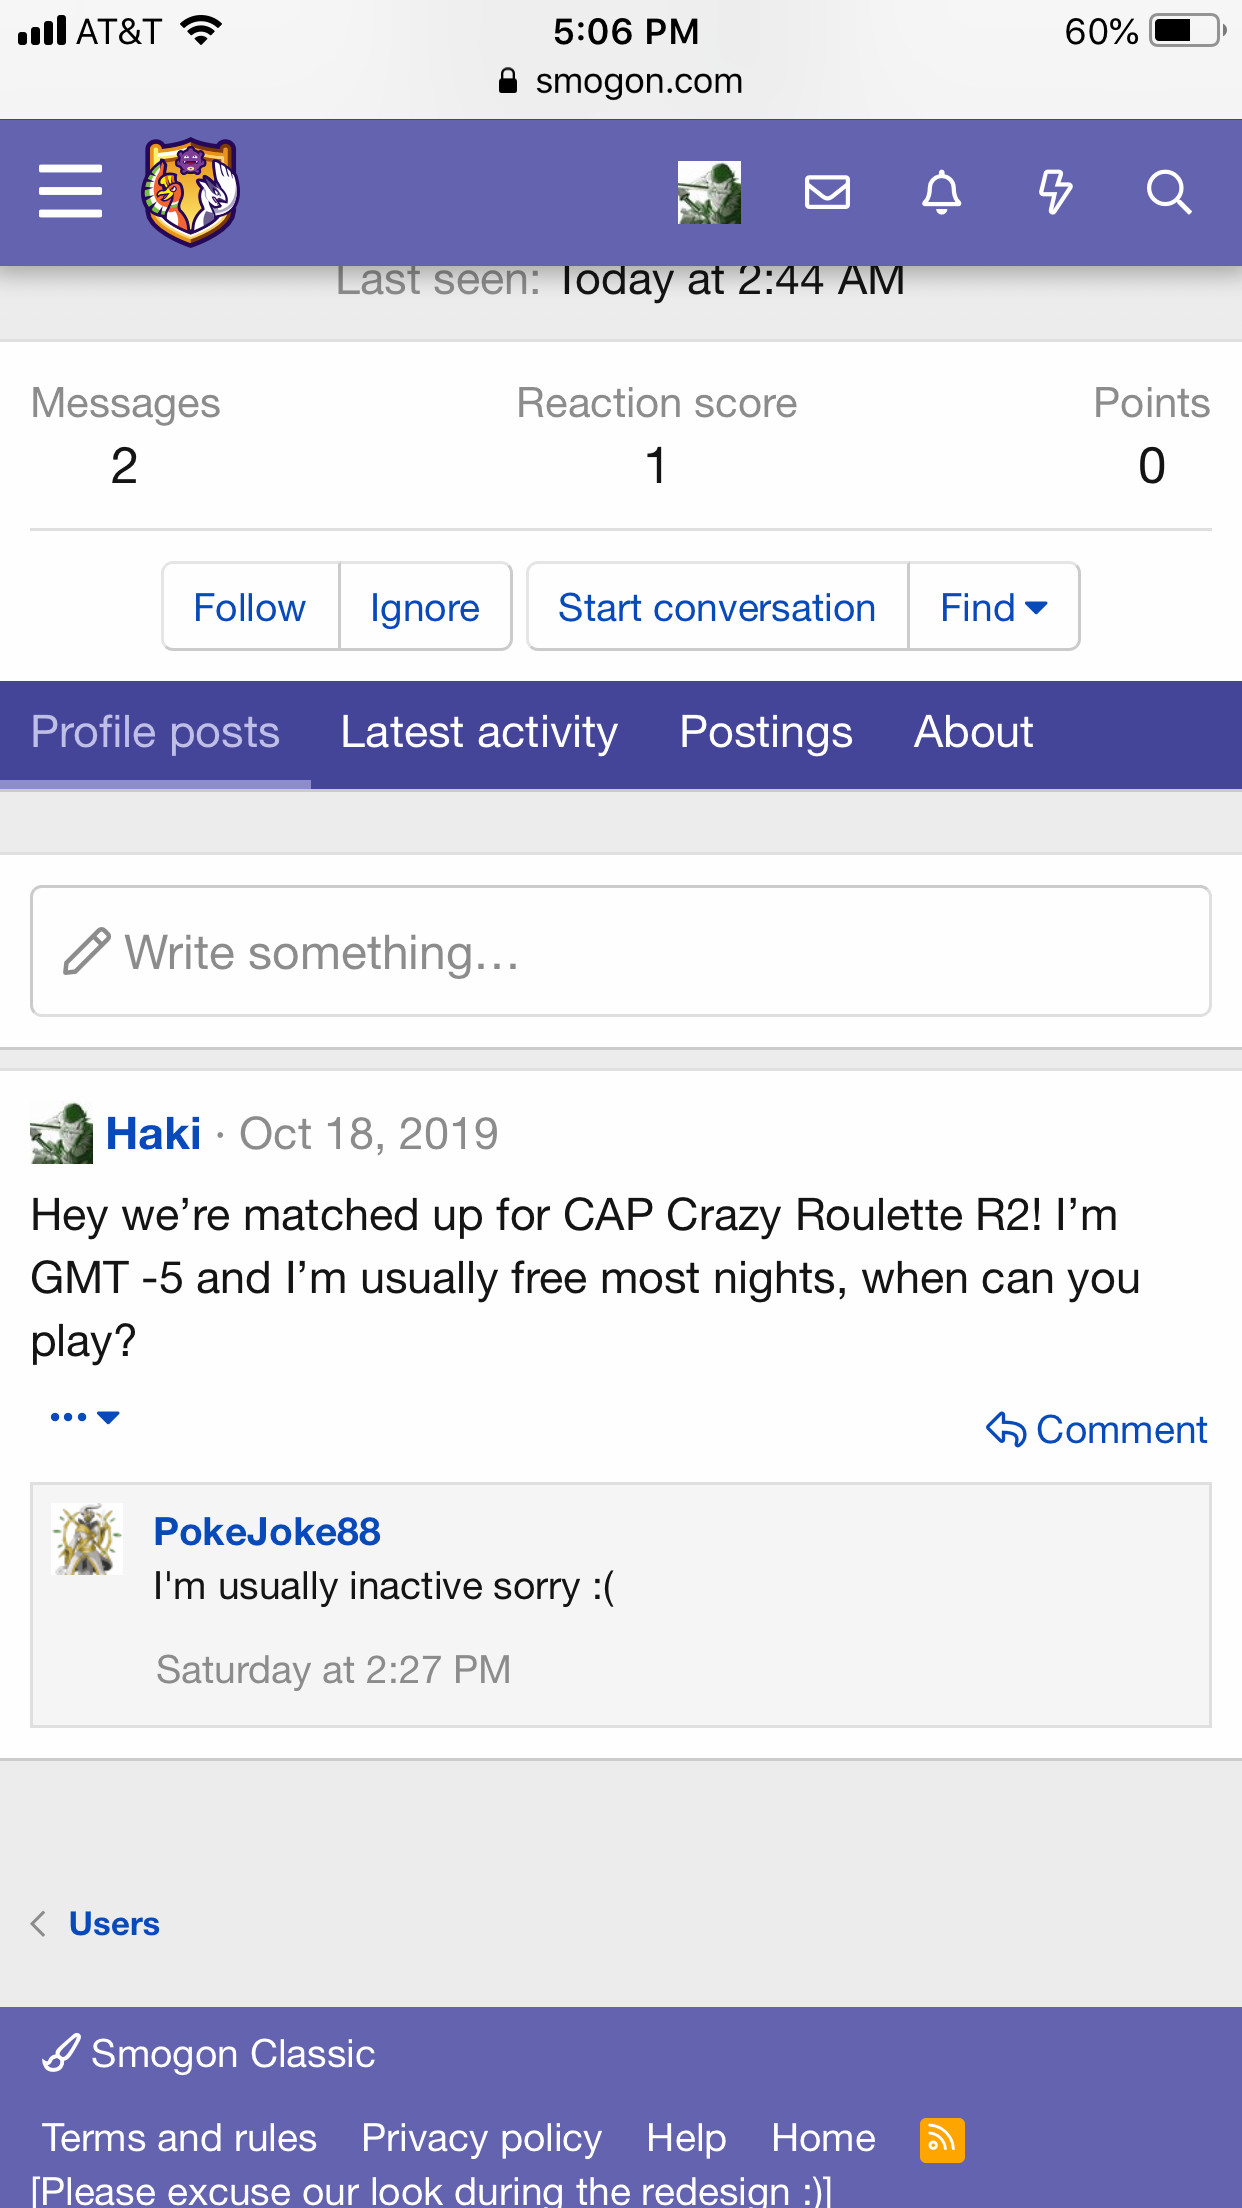Tap the Smogon shield logo

coord(191,191)
